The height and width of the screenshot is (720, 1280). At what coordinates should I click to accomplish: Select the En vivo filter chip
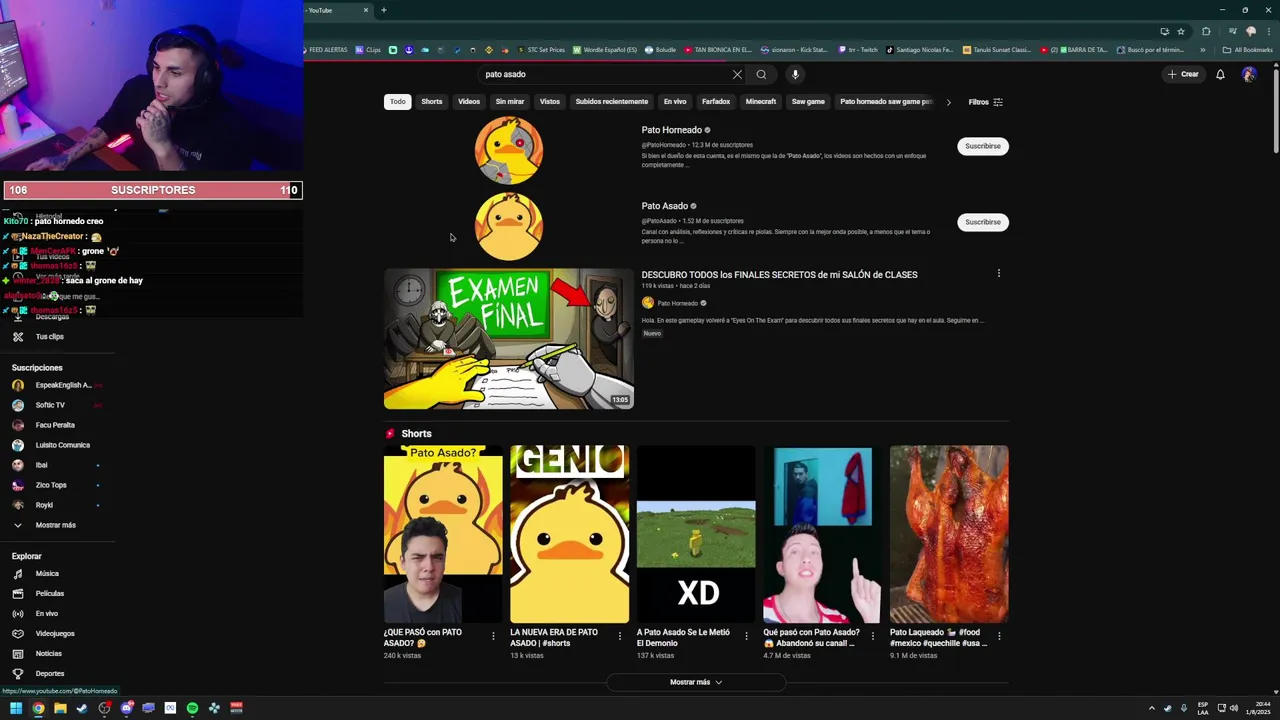click(x=675, y=102)
